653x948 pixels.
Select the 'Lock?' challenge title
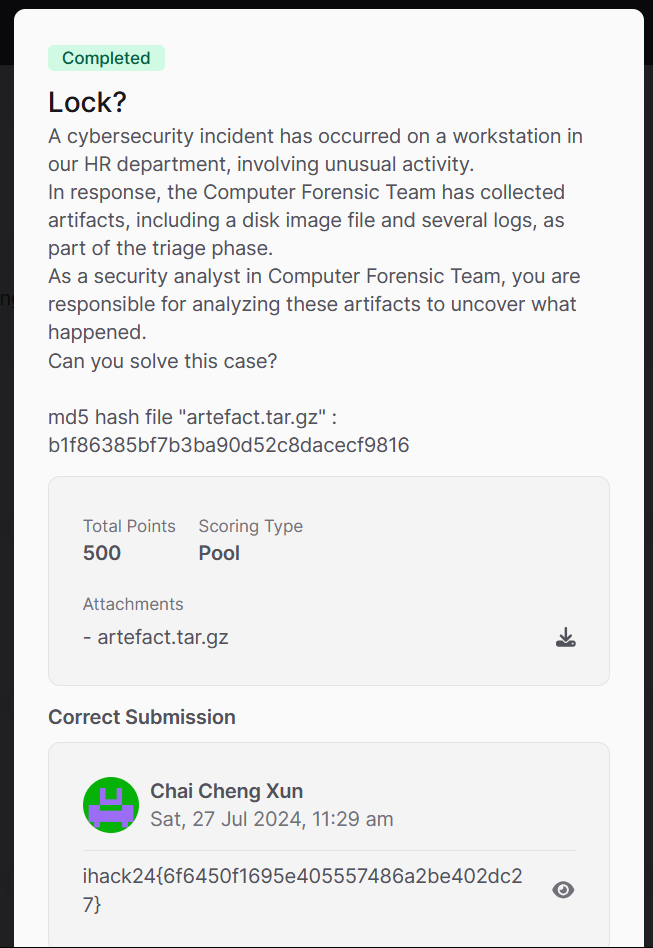[88, 102]
